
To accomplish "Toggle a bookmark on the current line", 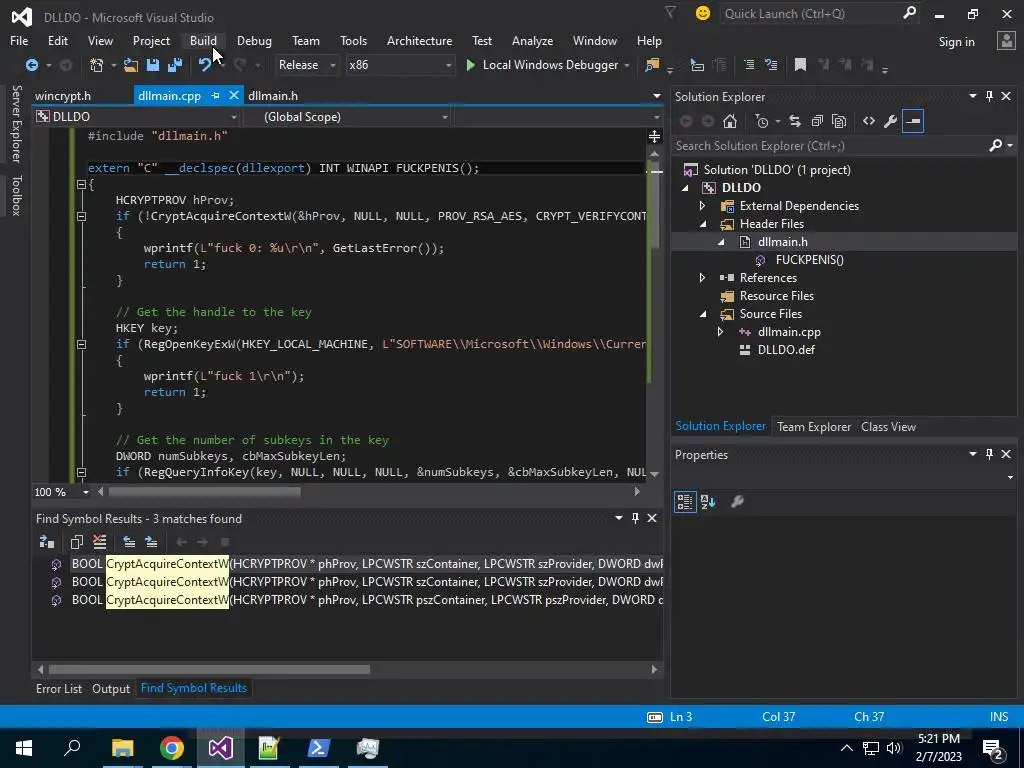I will tap(800, 65).
